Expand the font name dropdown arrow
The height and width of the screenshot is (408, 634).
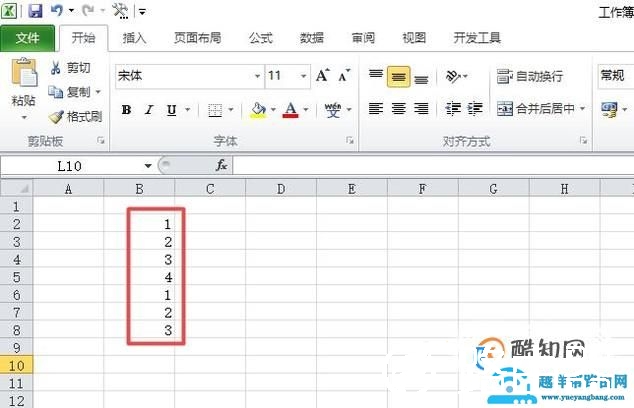[x=258, y=76]
